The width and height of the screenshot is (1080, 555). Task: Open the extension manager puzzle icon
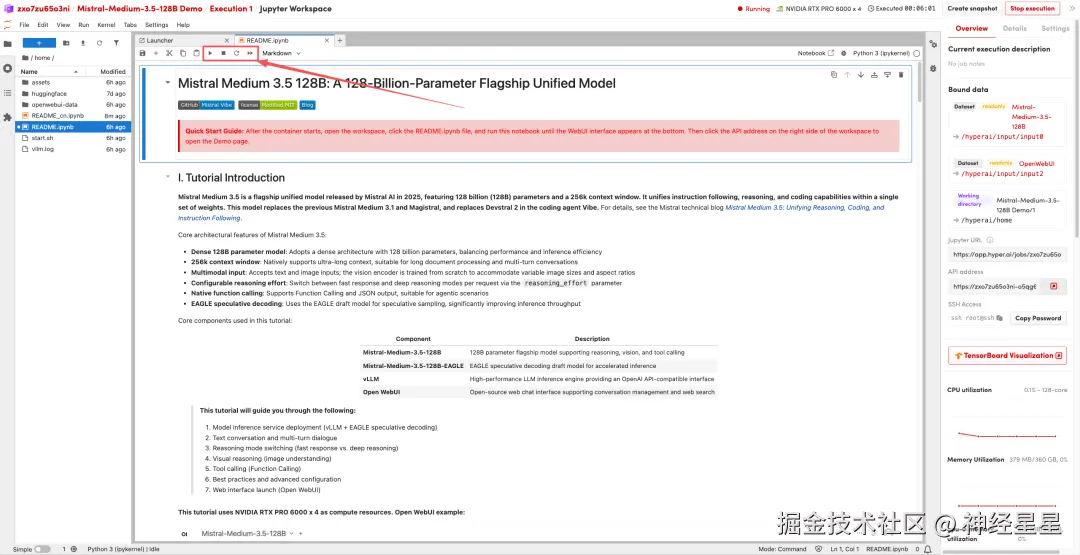pyautogui.click(x=8, y=117)
